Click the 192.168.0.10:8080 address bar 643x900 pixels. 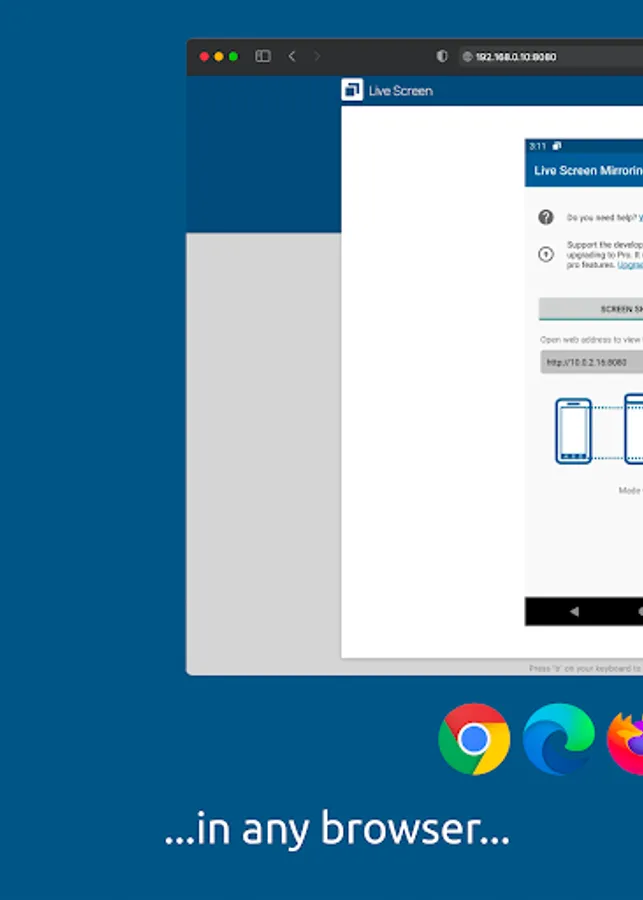(551, 57)
